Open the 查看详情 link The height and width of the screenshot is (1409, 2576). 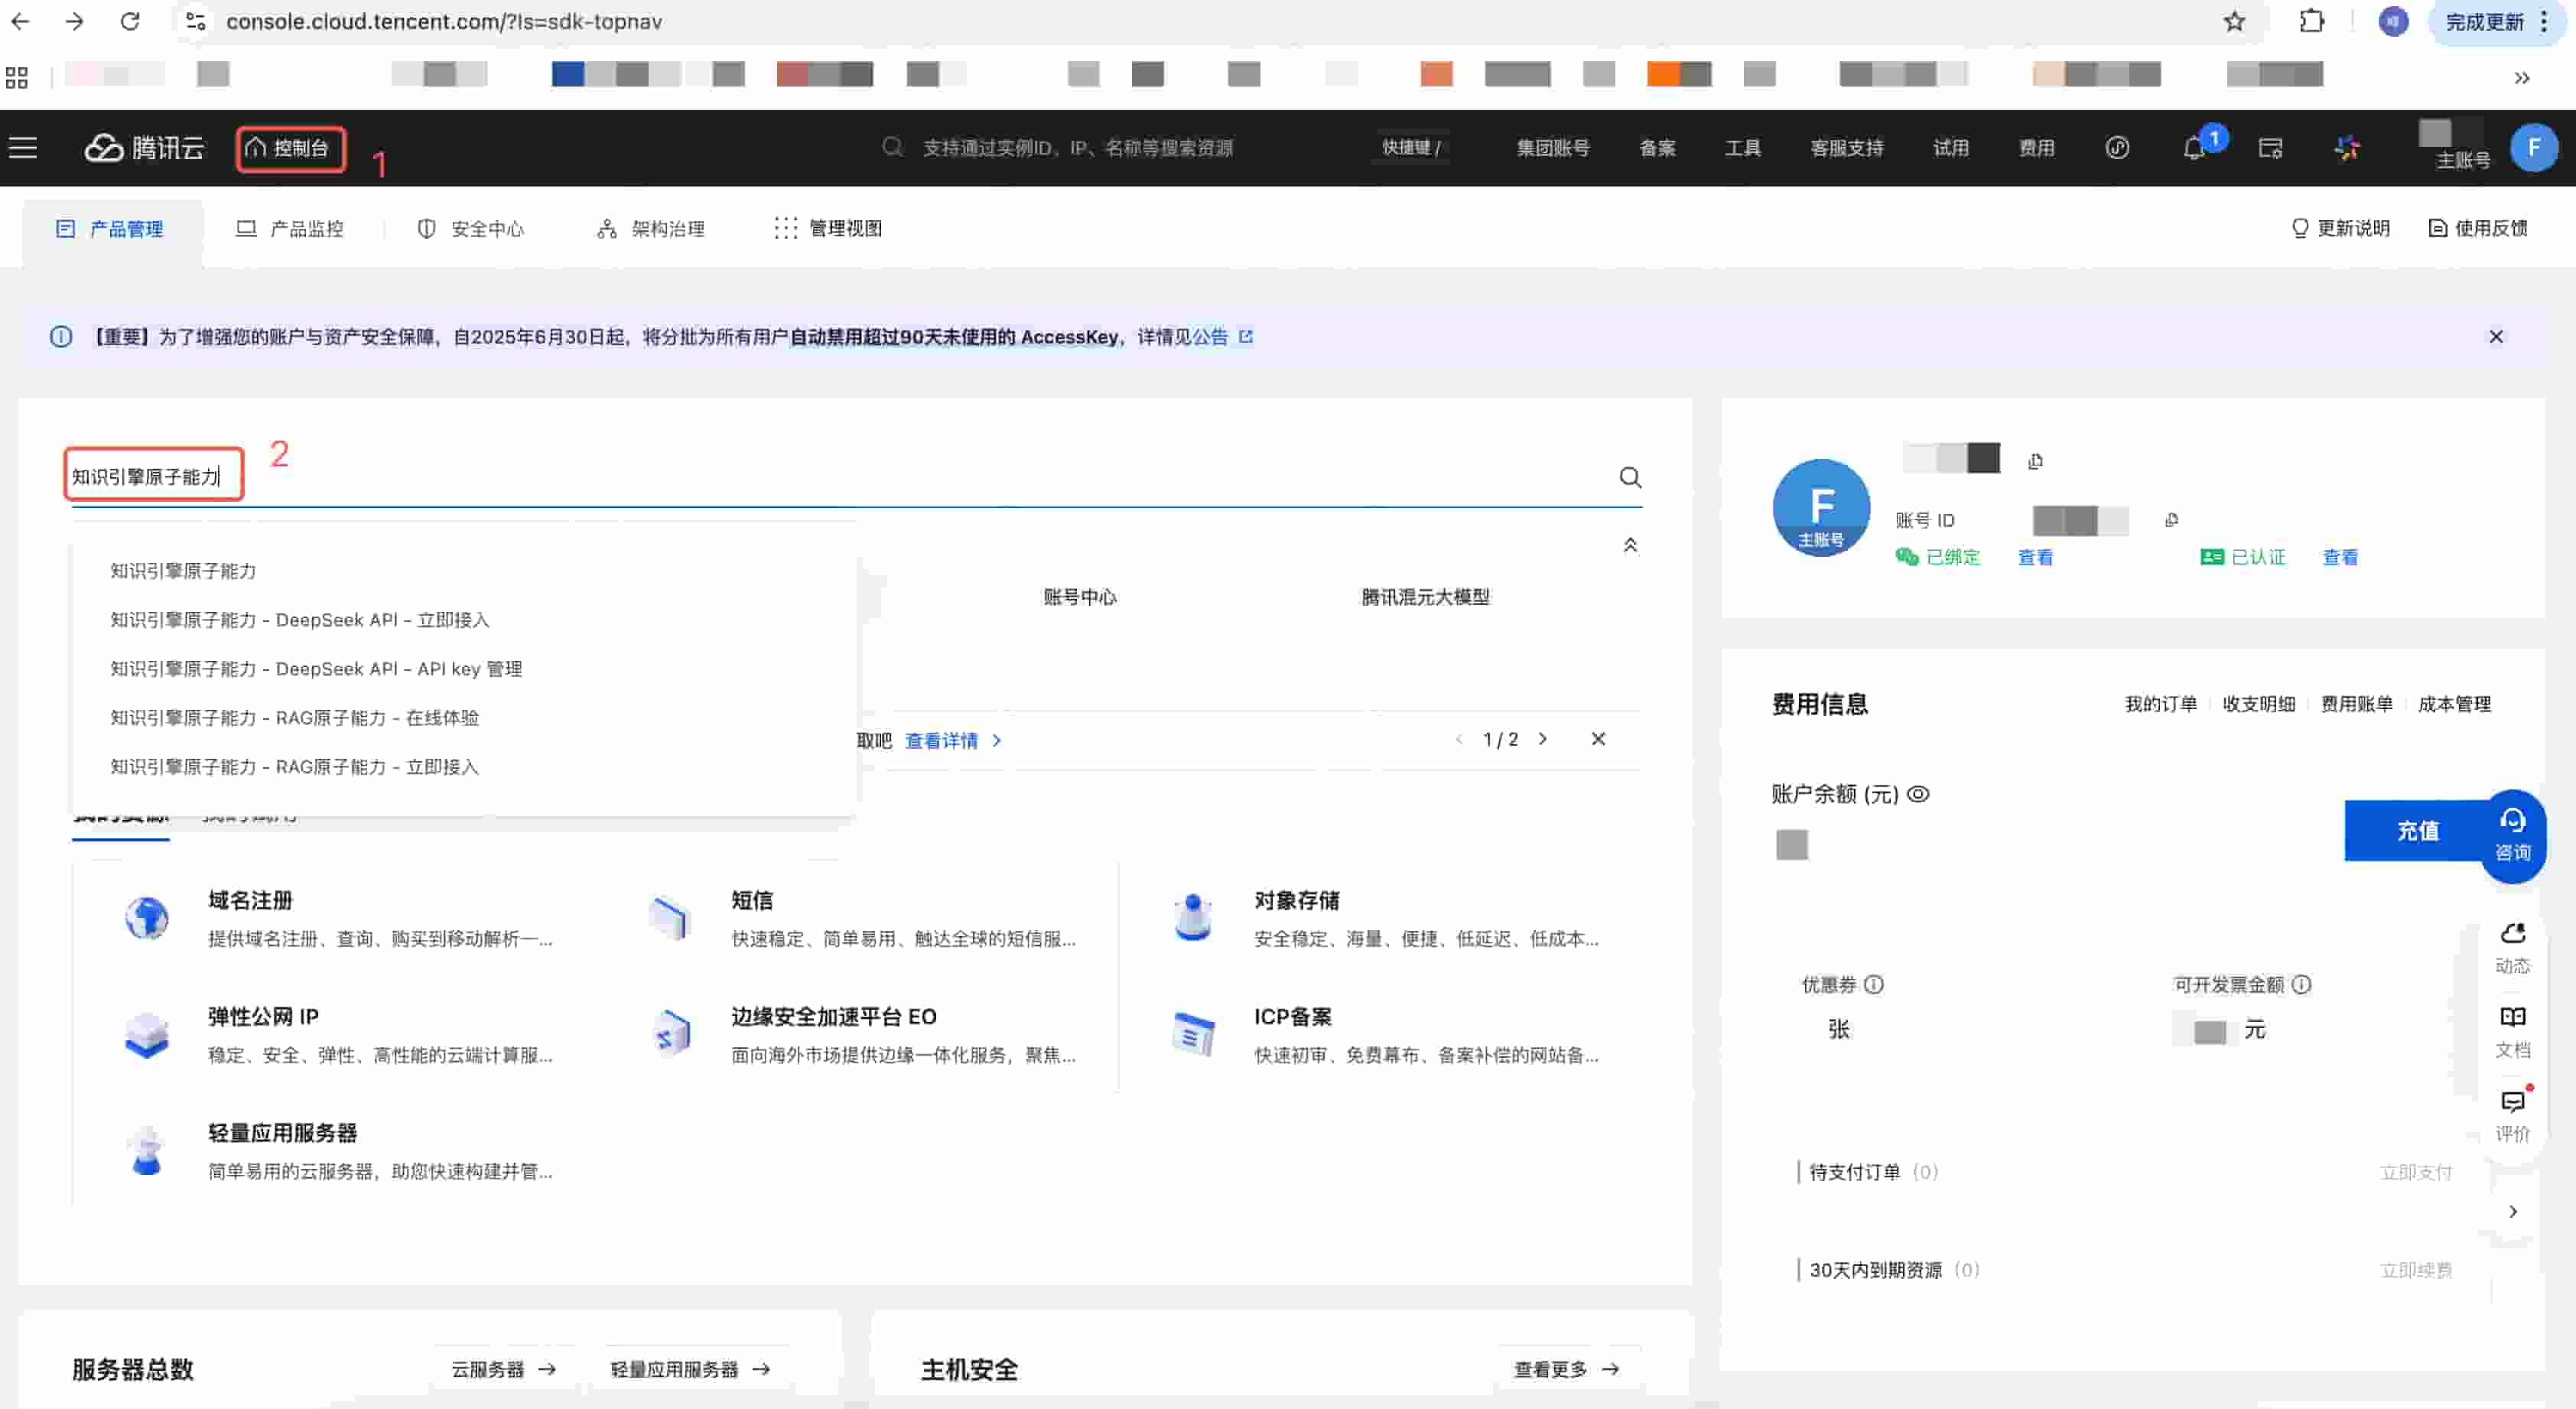[x=941, y=740]
